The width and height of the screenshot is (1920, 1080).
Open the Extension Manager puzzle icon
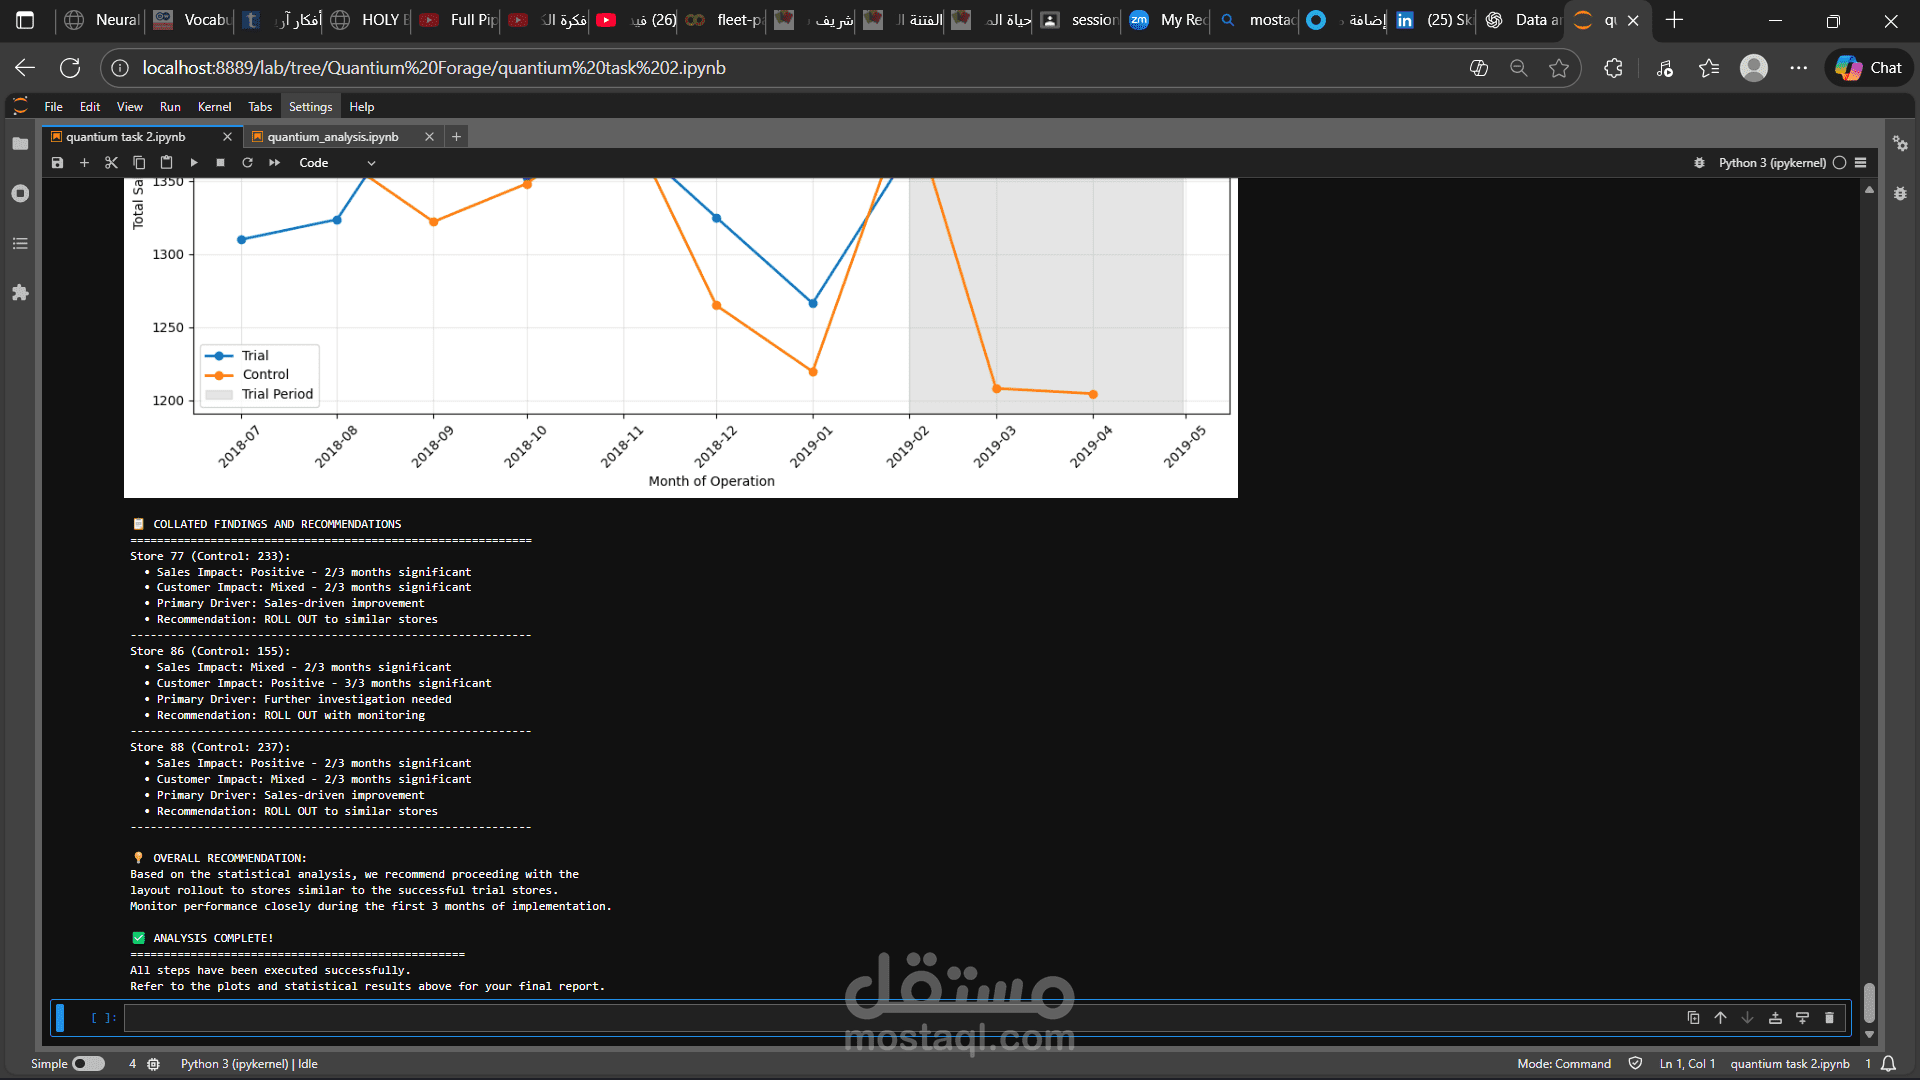[x=20, y=293]
